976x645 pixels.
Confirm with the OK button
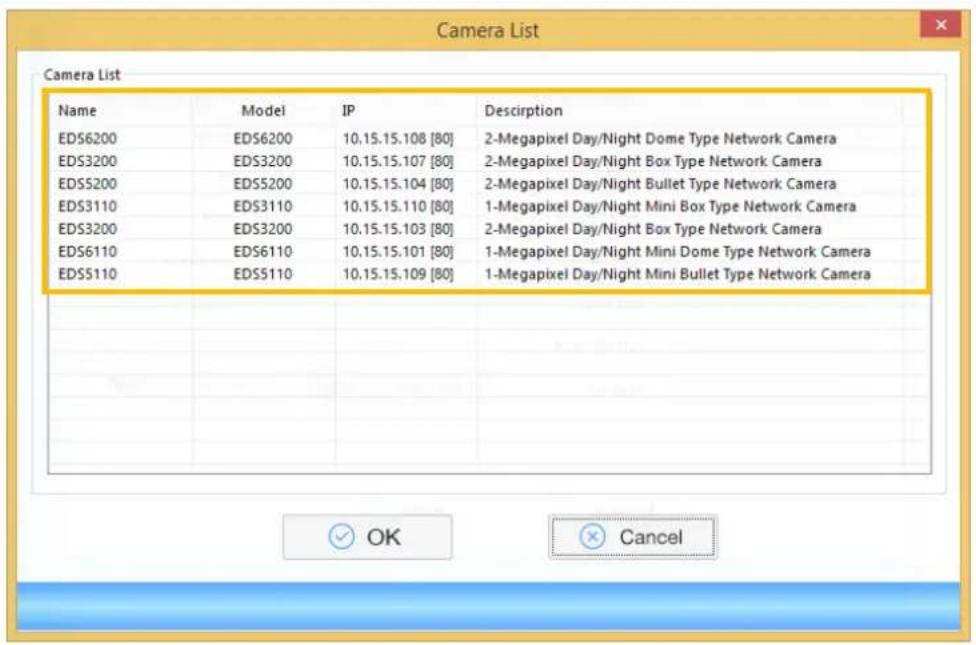(367, 537)
